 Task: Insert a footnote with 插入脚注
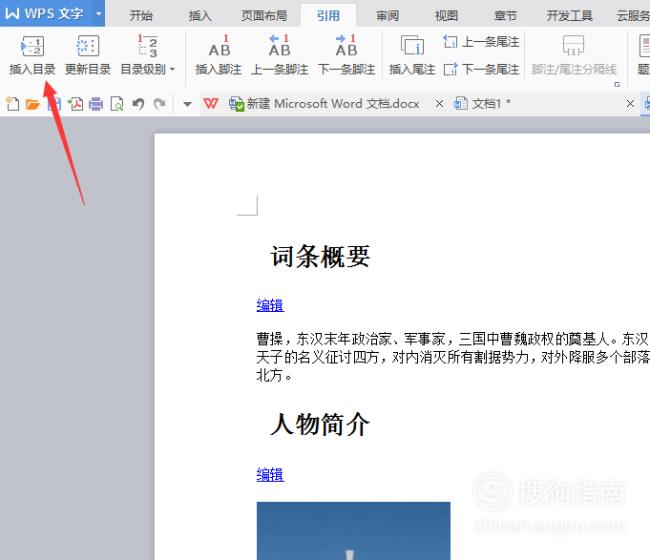click(218, 55)
